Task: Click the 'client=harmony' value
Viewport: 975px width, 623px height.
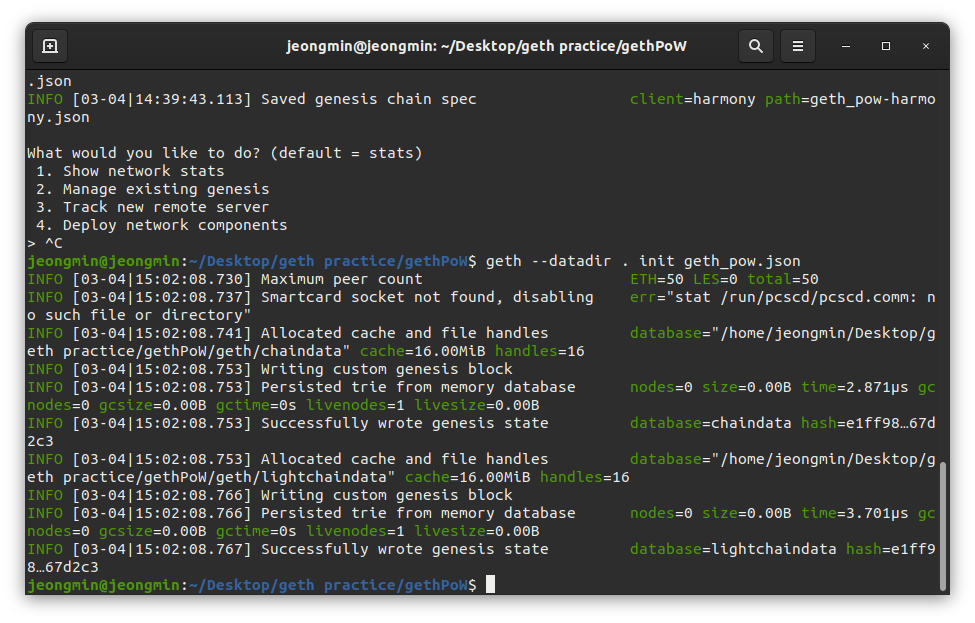Action: click(x=693, y=99)
